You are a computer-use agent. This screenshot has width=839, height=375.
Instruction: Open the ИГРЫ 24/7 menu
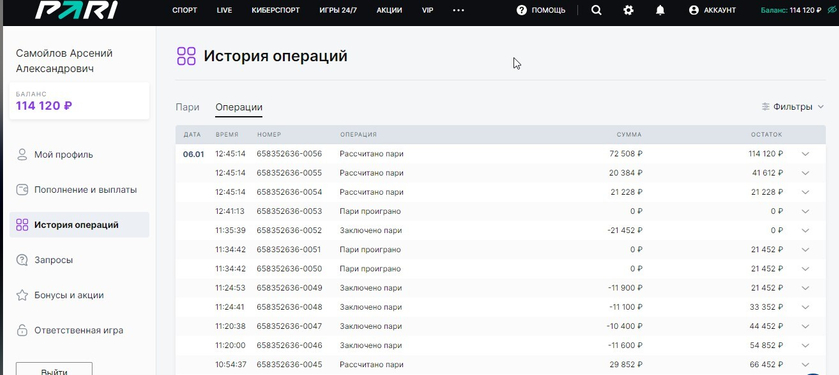tap(338, 10)
